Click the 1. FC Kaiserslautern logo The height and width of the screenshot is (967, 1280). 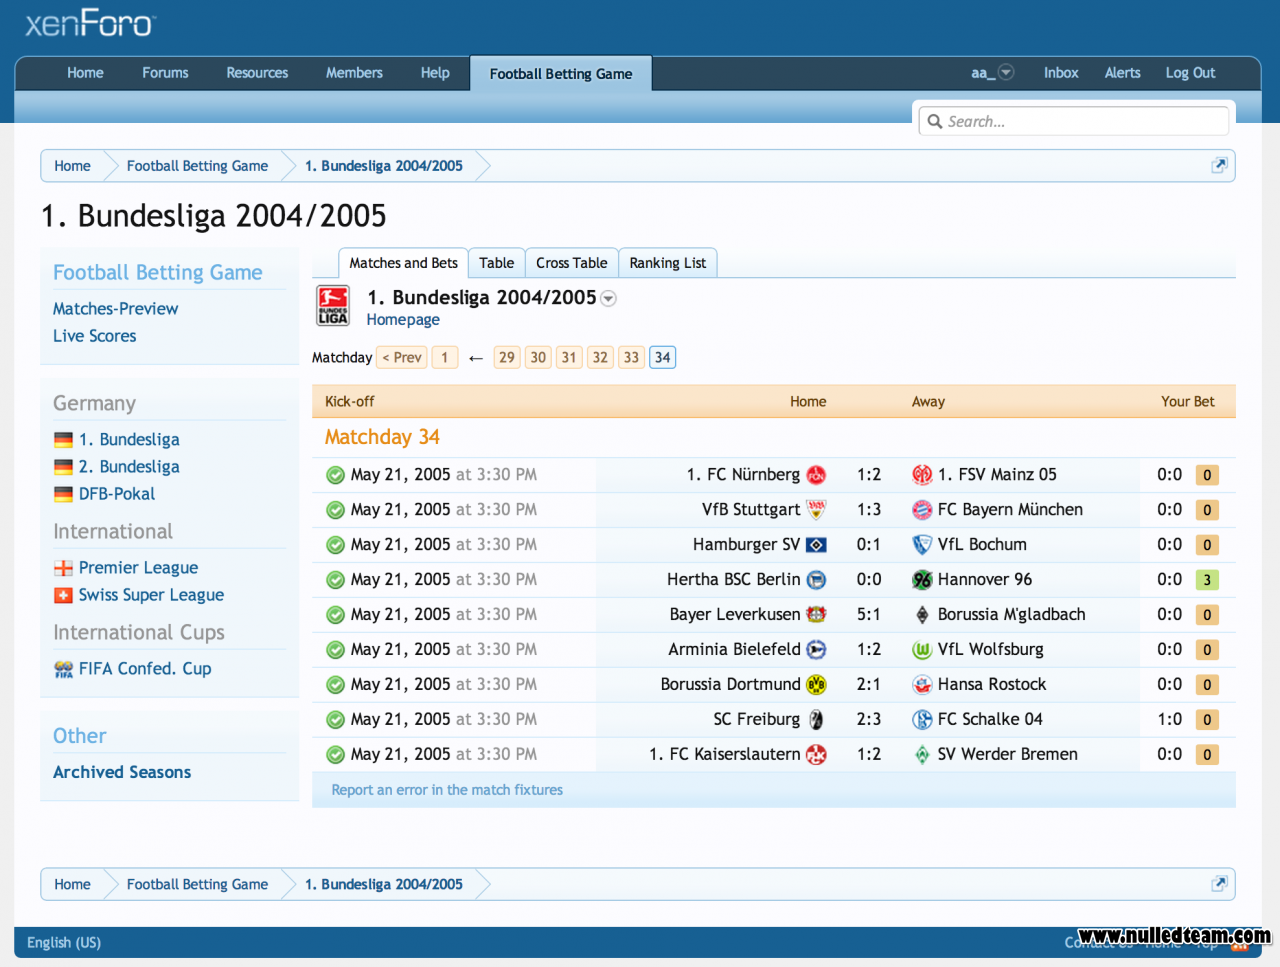tap(816, 755)
